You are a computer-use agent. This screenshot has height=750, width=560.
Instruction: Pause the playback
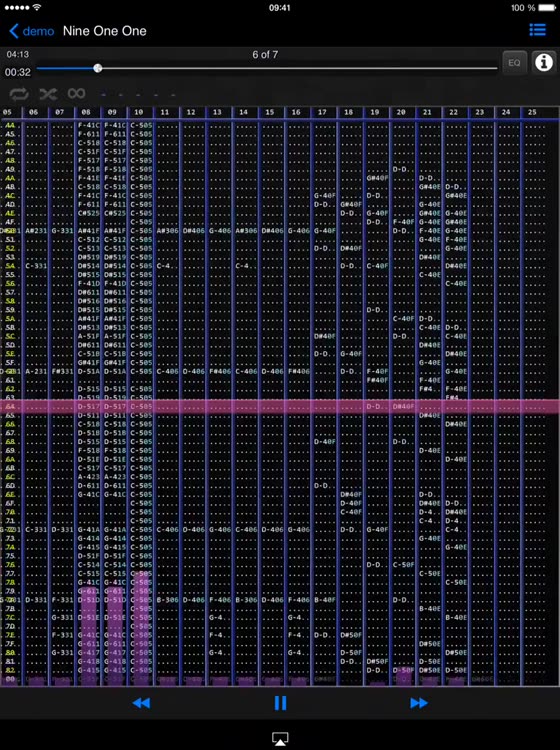click(x=280, y=703)
